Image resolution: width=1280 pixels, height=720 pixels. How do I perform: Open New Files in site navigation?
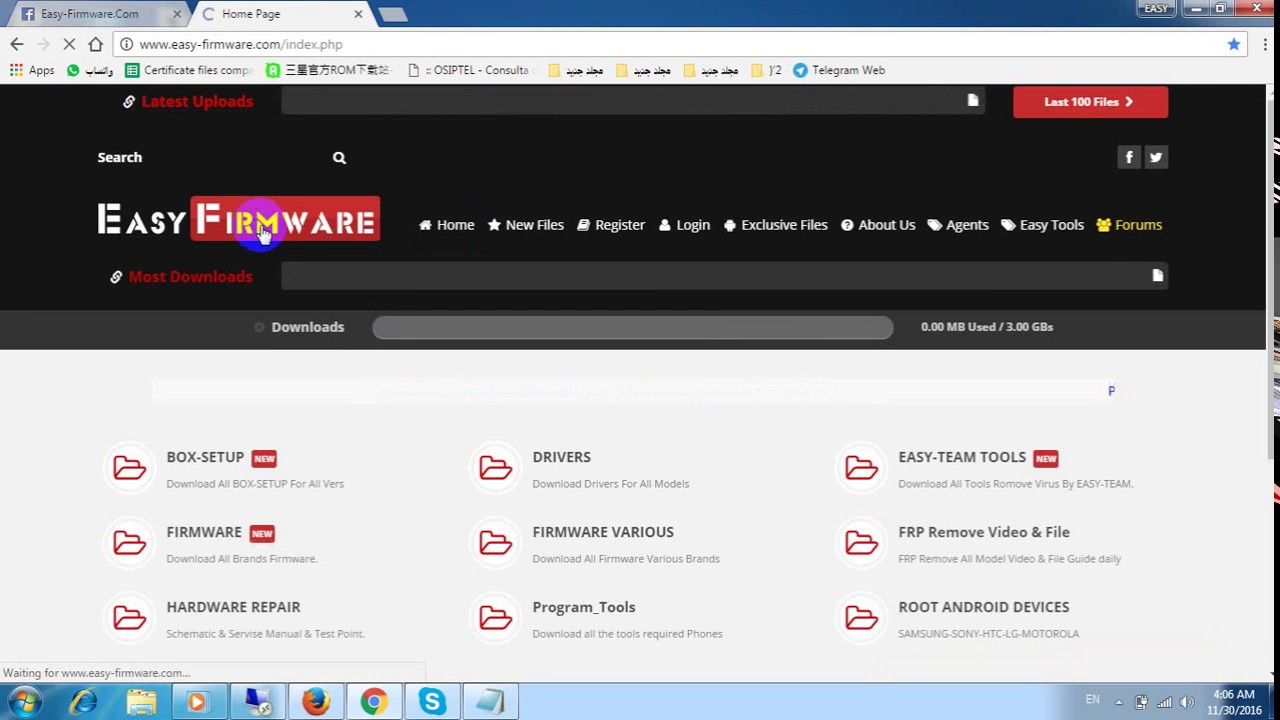click(x=526, y=225)
